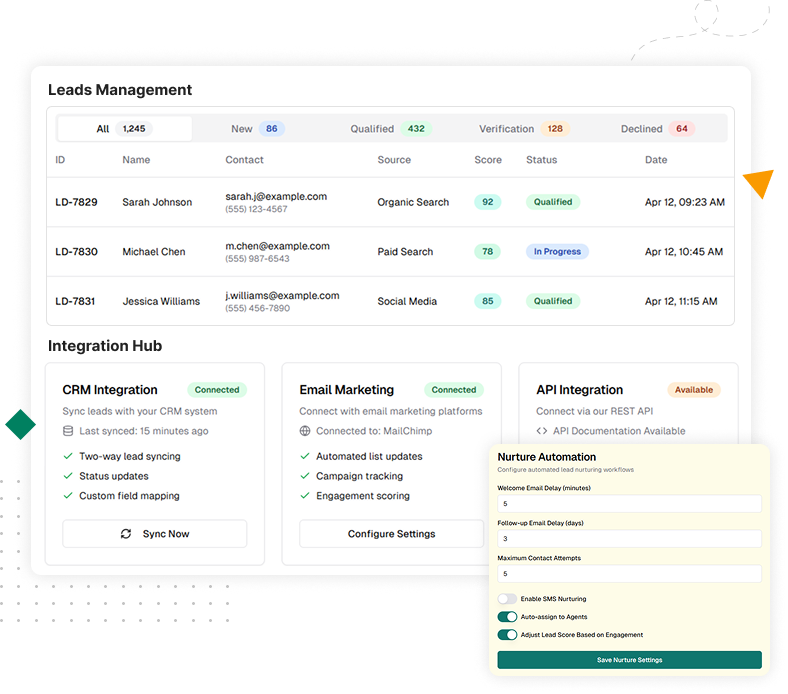Click phone number (555) 123-4567
This screenshot has height=694, width=788.
pos(256,210)
